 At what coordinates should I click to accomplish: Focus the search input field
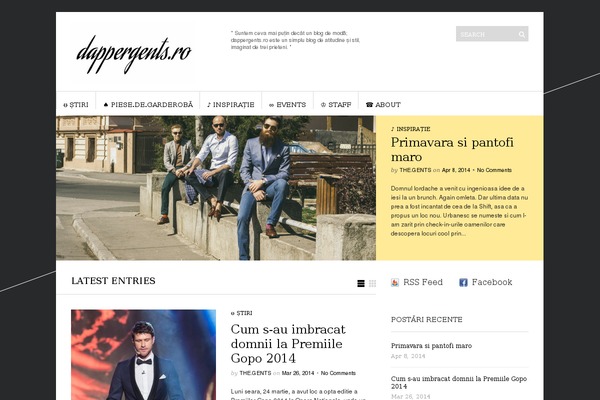point(487,34)
